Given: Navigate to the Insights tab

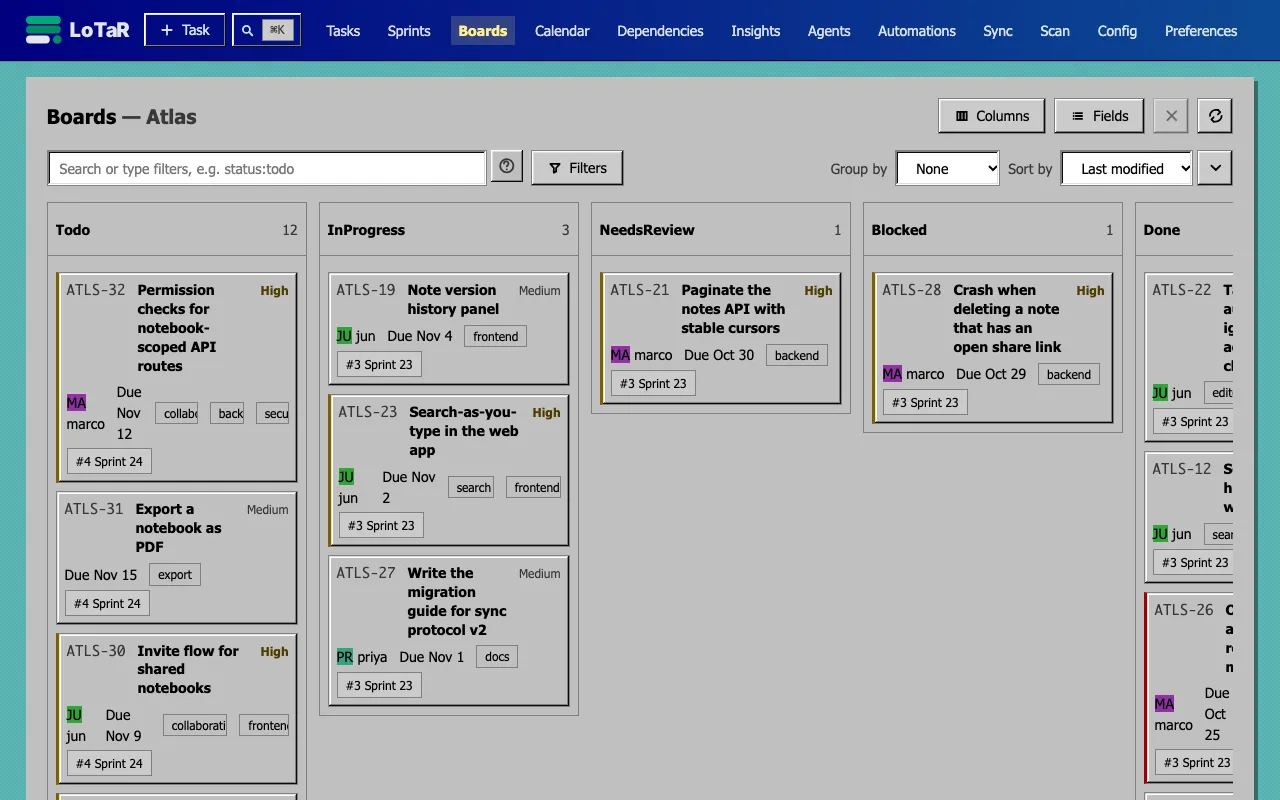Looking at the screenshot, I should 755,31.
